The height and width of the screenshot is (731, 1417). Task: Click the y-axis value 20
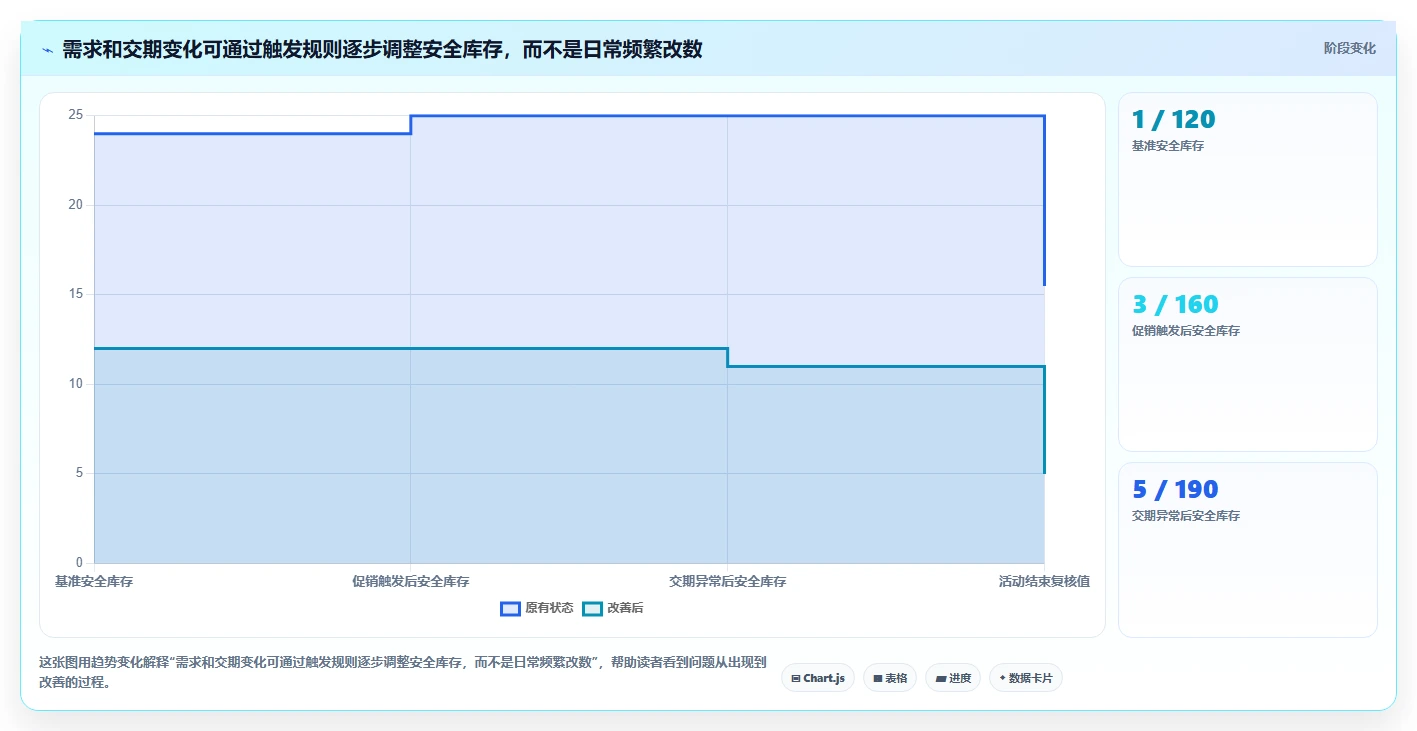click(76, 205)
